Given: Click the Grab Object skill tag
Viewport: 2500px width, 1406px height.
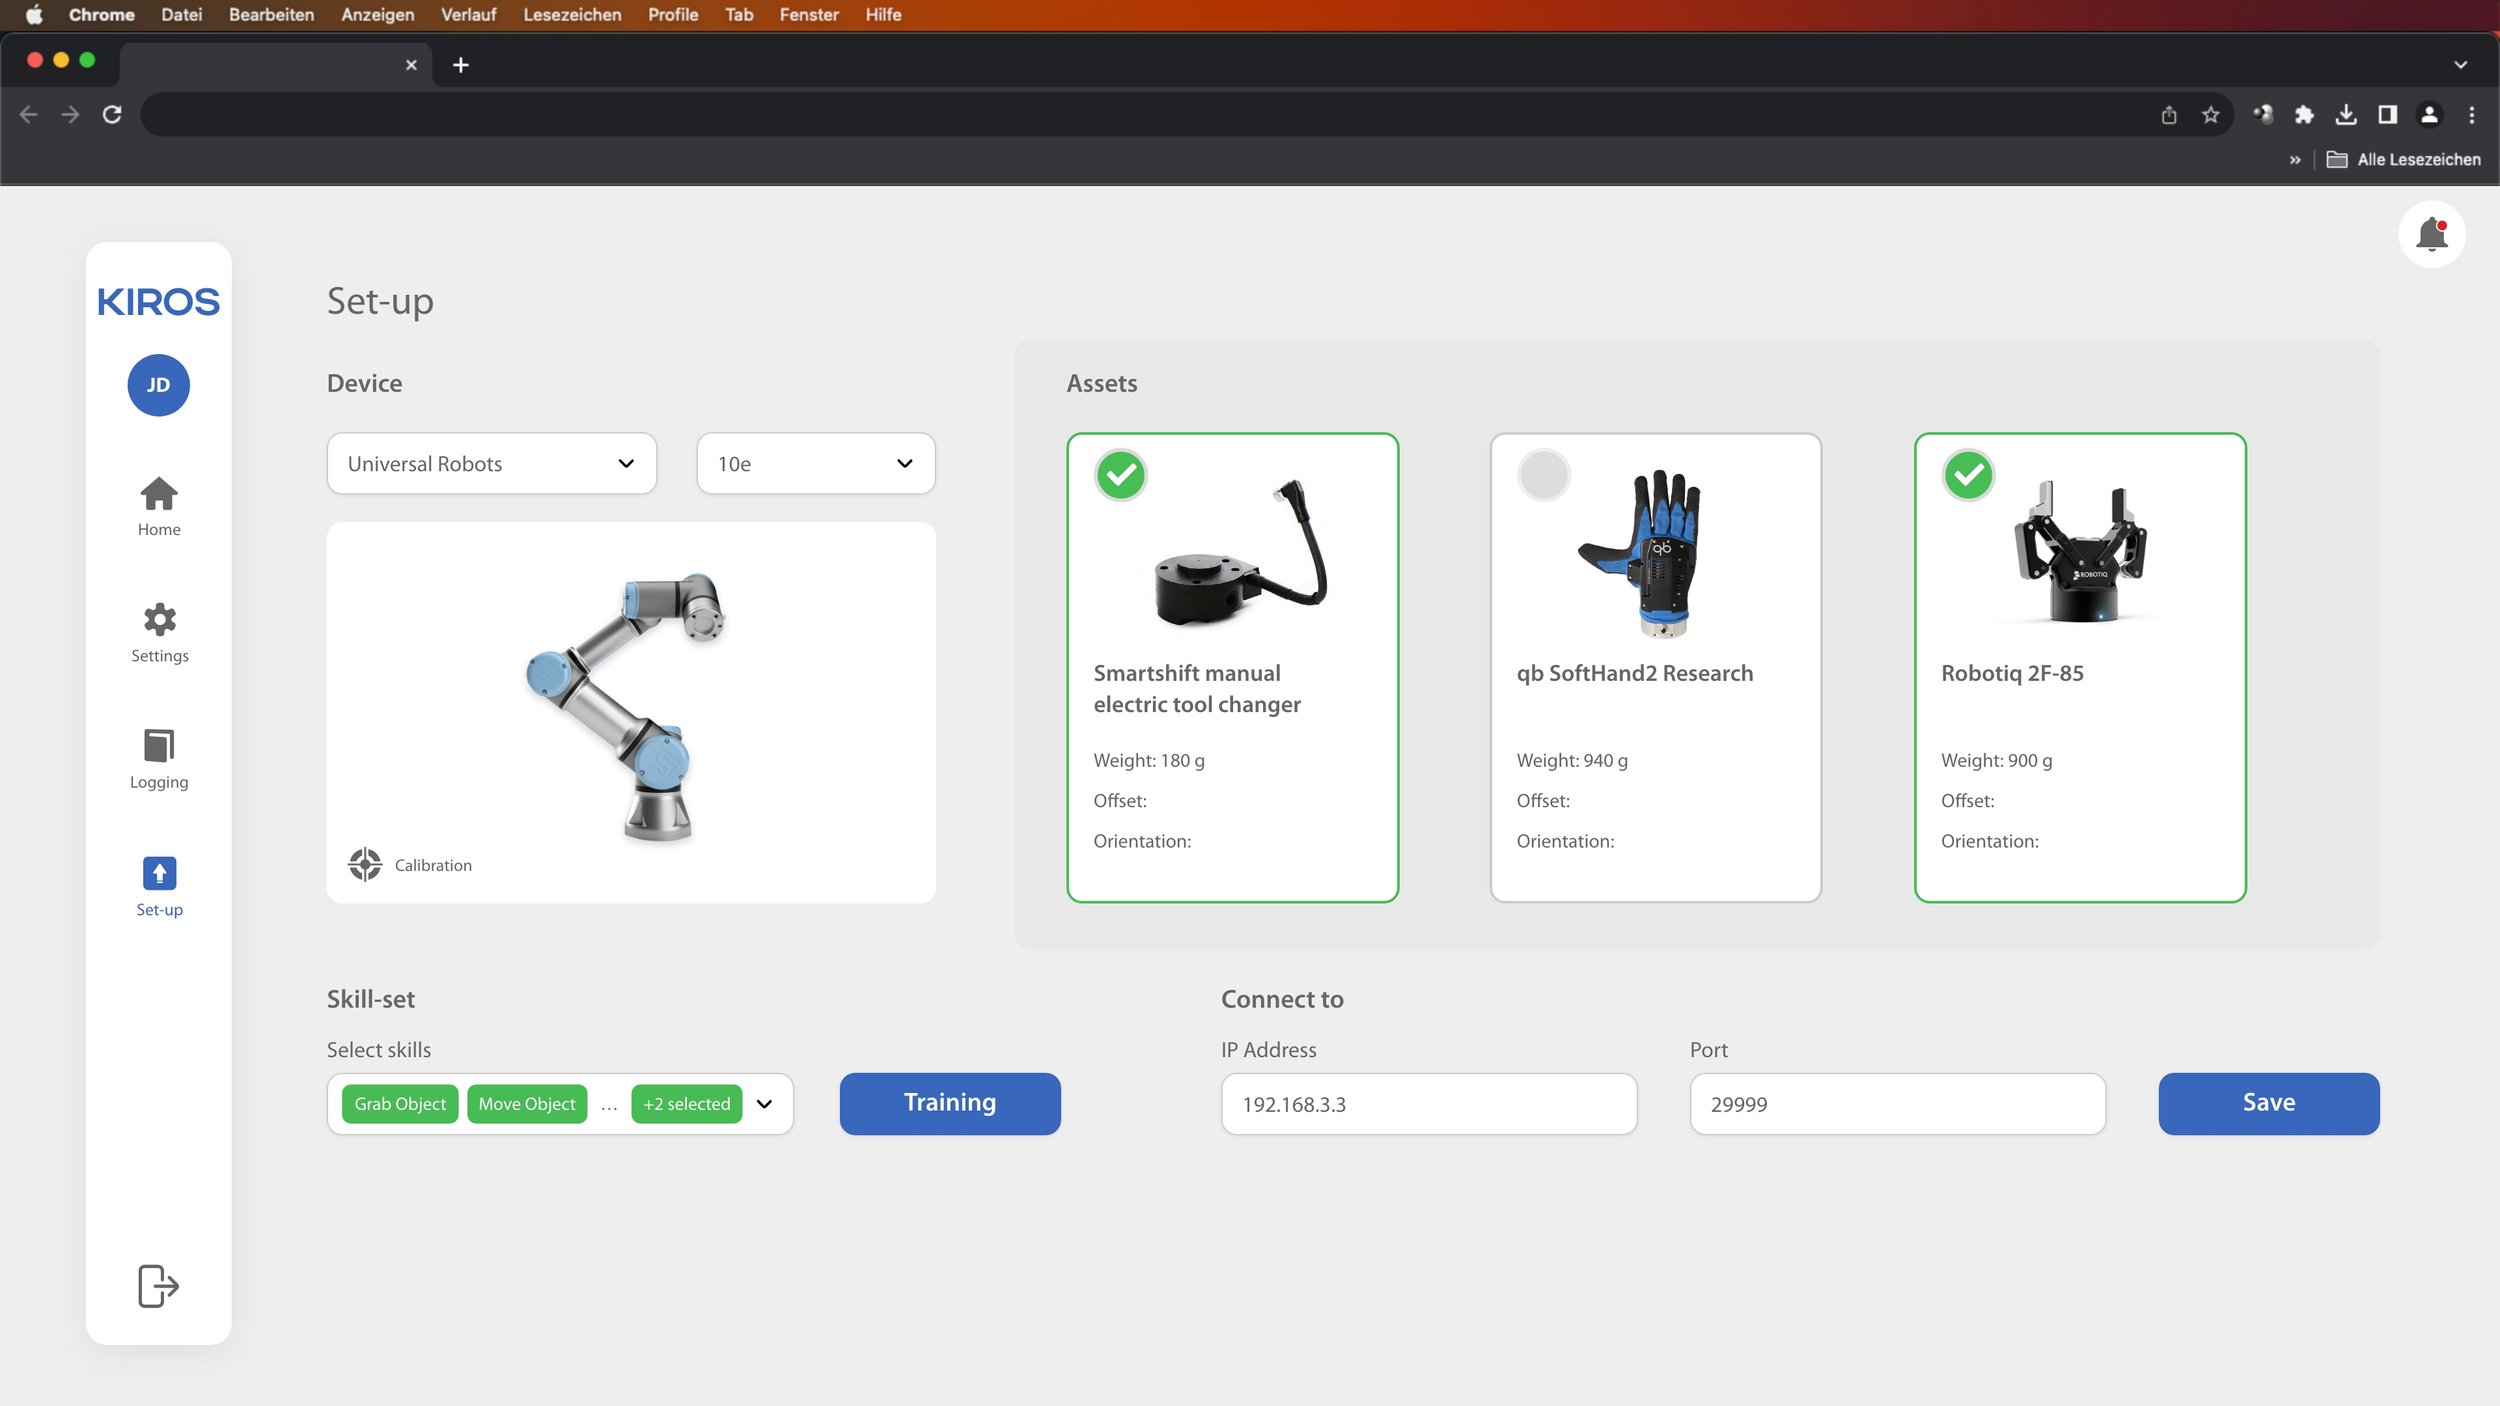Looking at the screenshot, I should (400, 1104).
